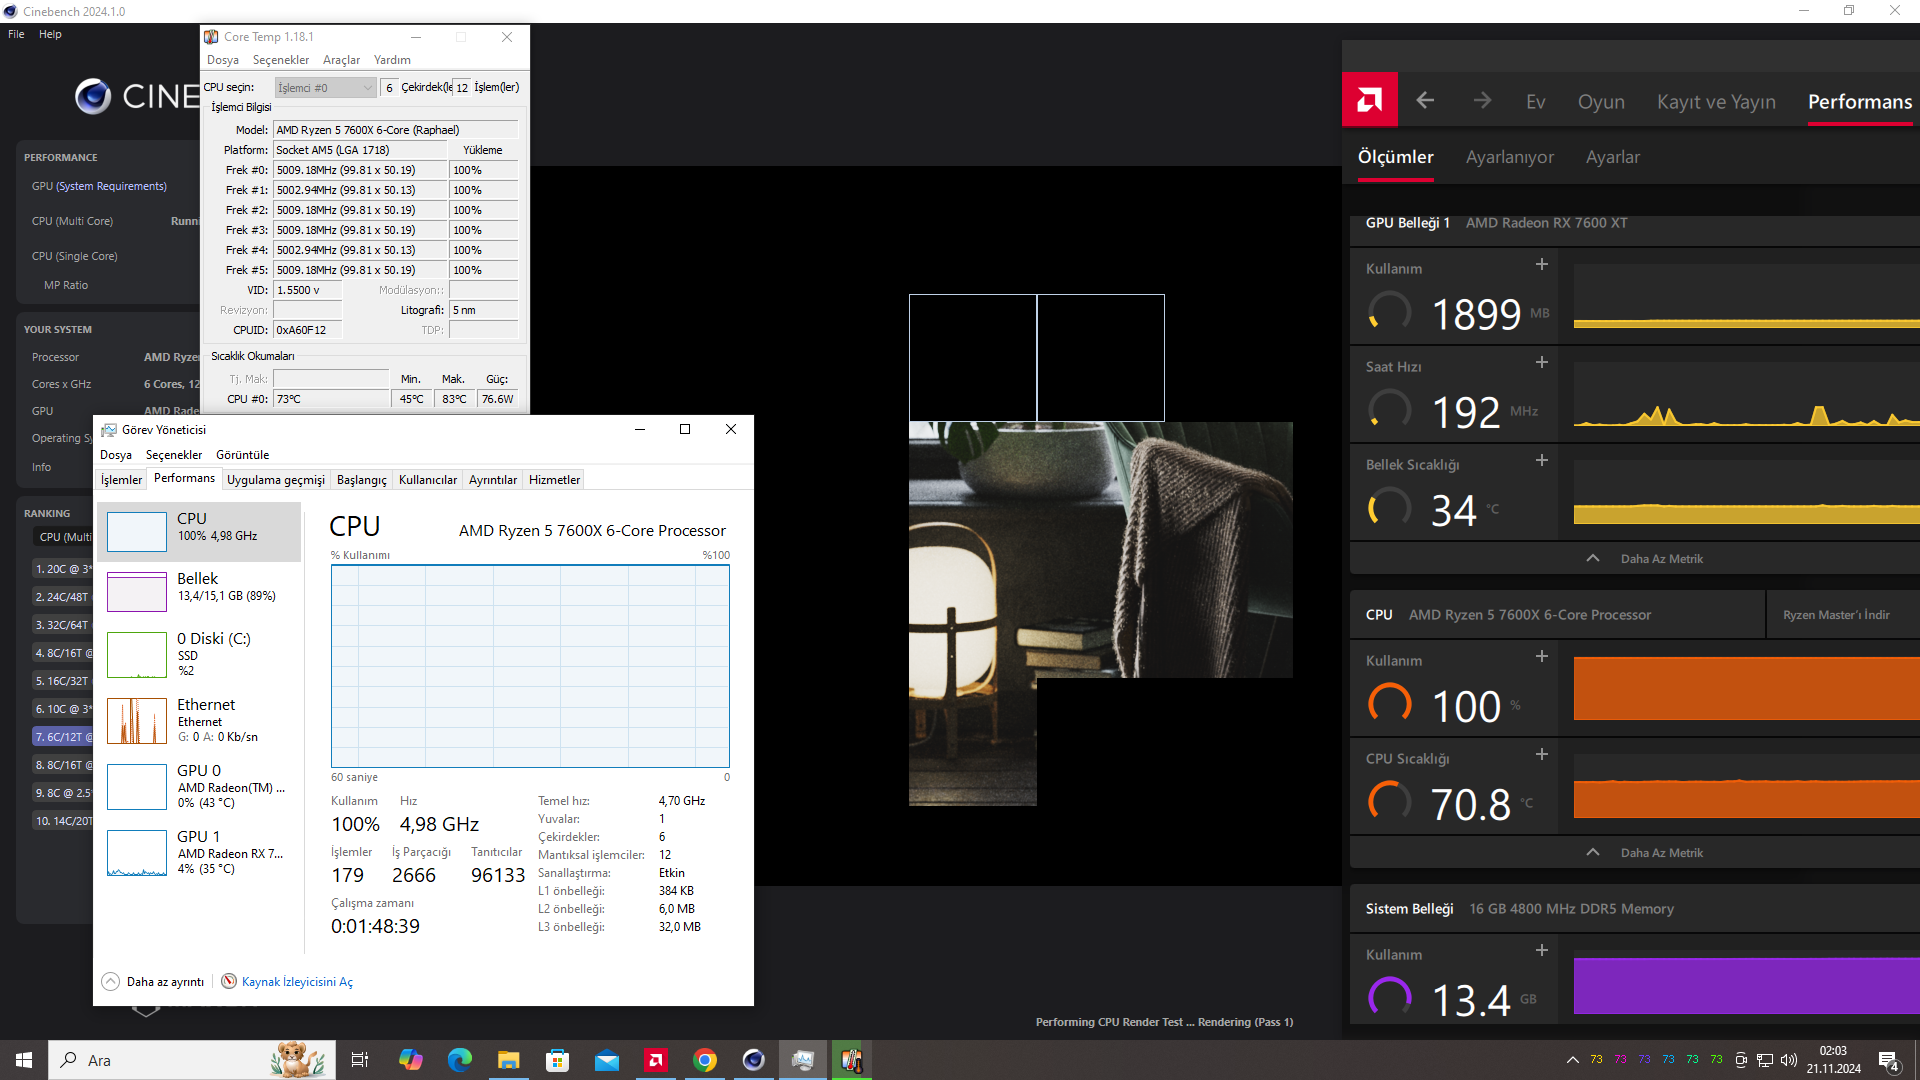Select GPU 1 Radeon RX in Task Manager
This screenshot has width=1920, height=1080.
[200, 852]
